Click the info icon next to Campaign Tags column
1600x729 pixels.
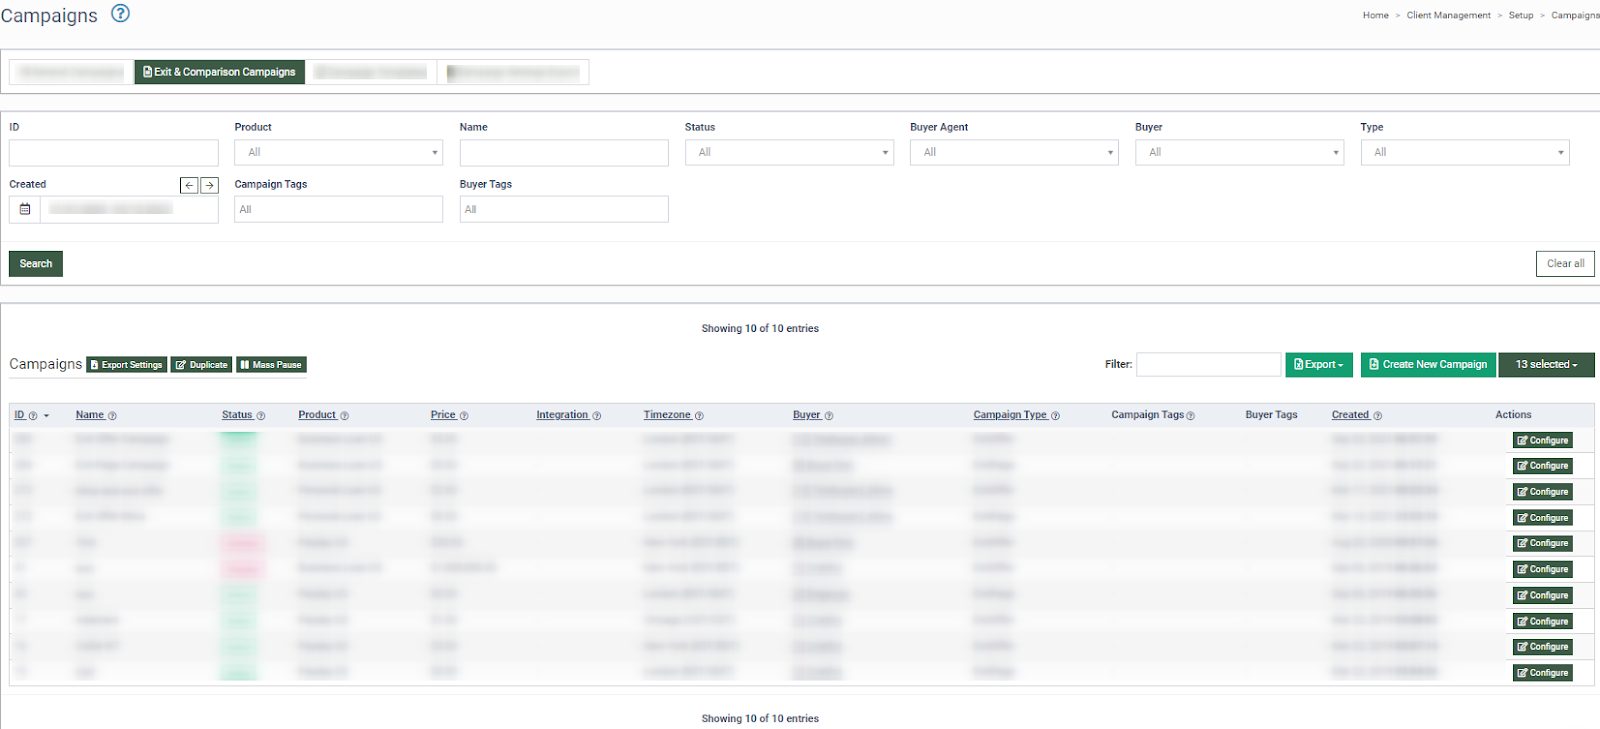tap(1190, 416)
